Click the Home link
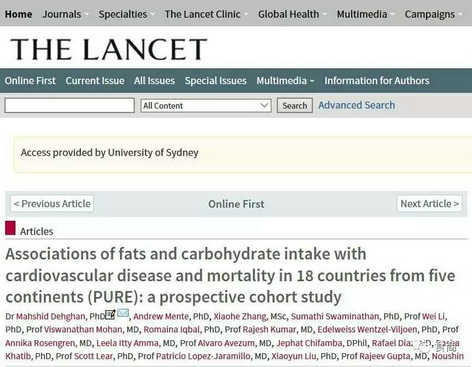 point(18,14)
